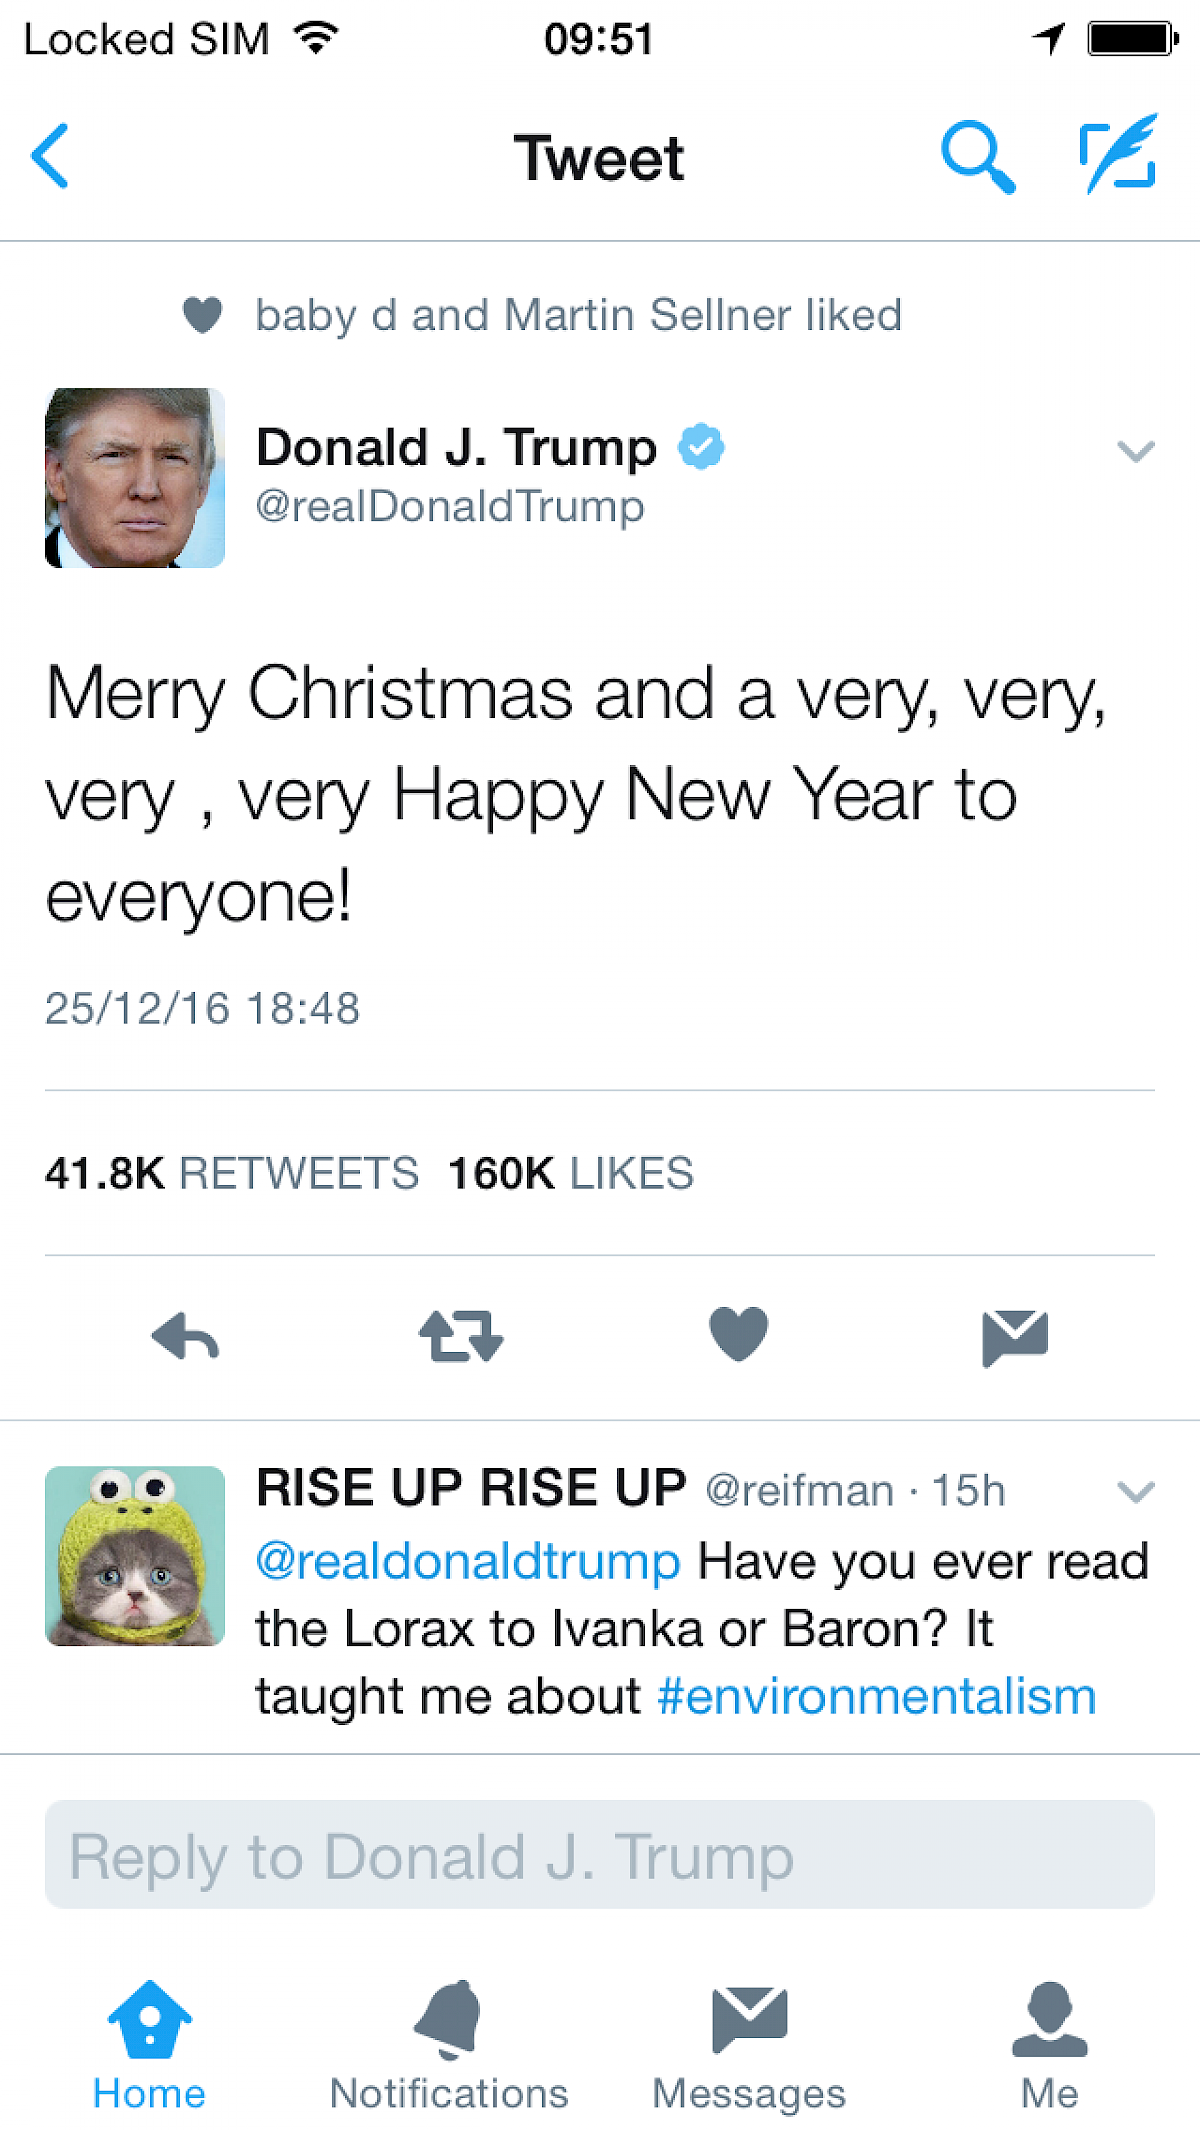Tap the @realdonaldtrump mention link
This screenshot has width=1200, height=2130.
click(x=468, y=1561)
